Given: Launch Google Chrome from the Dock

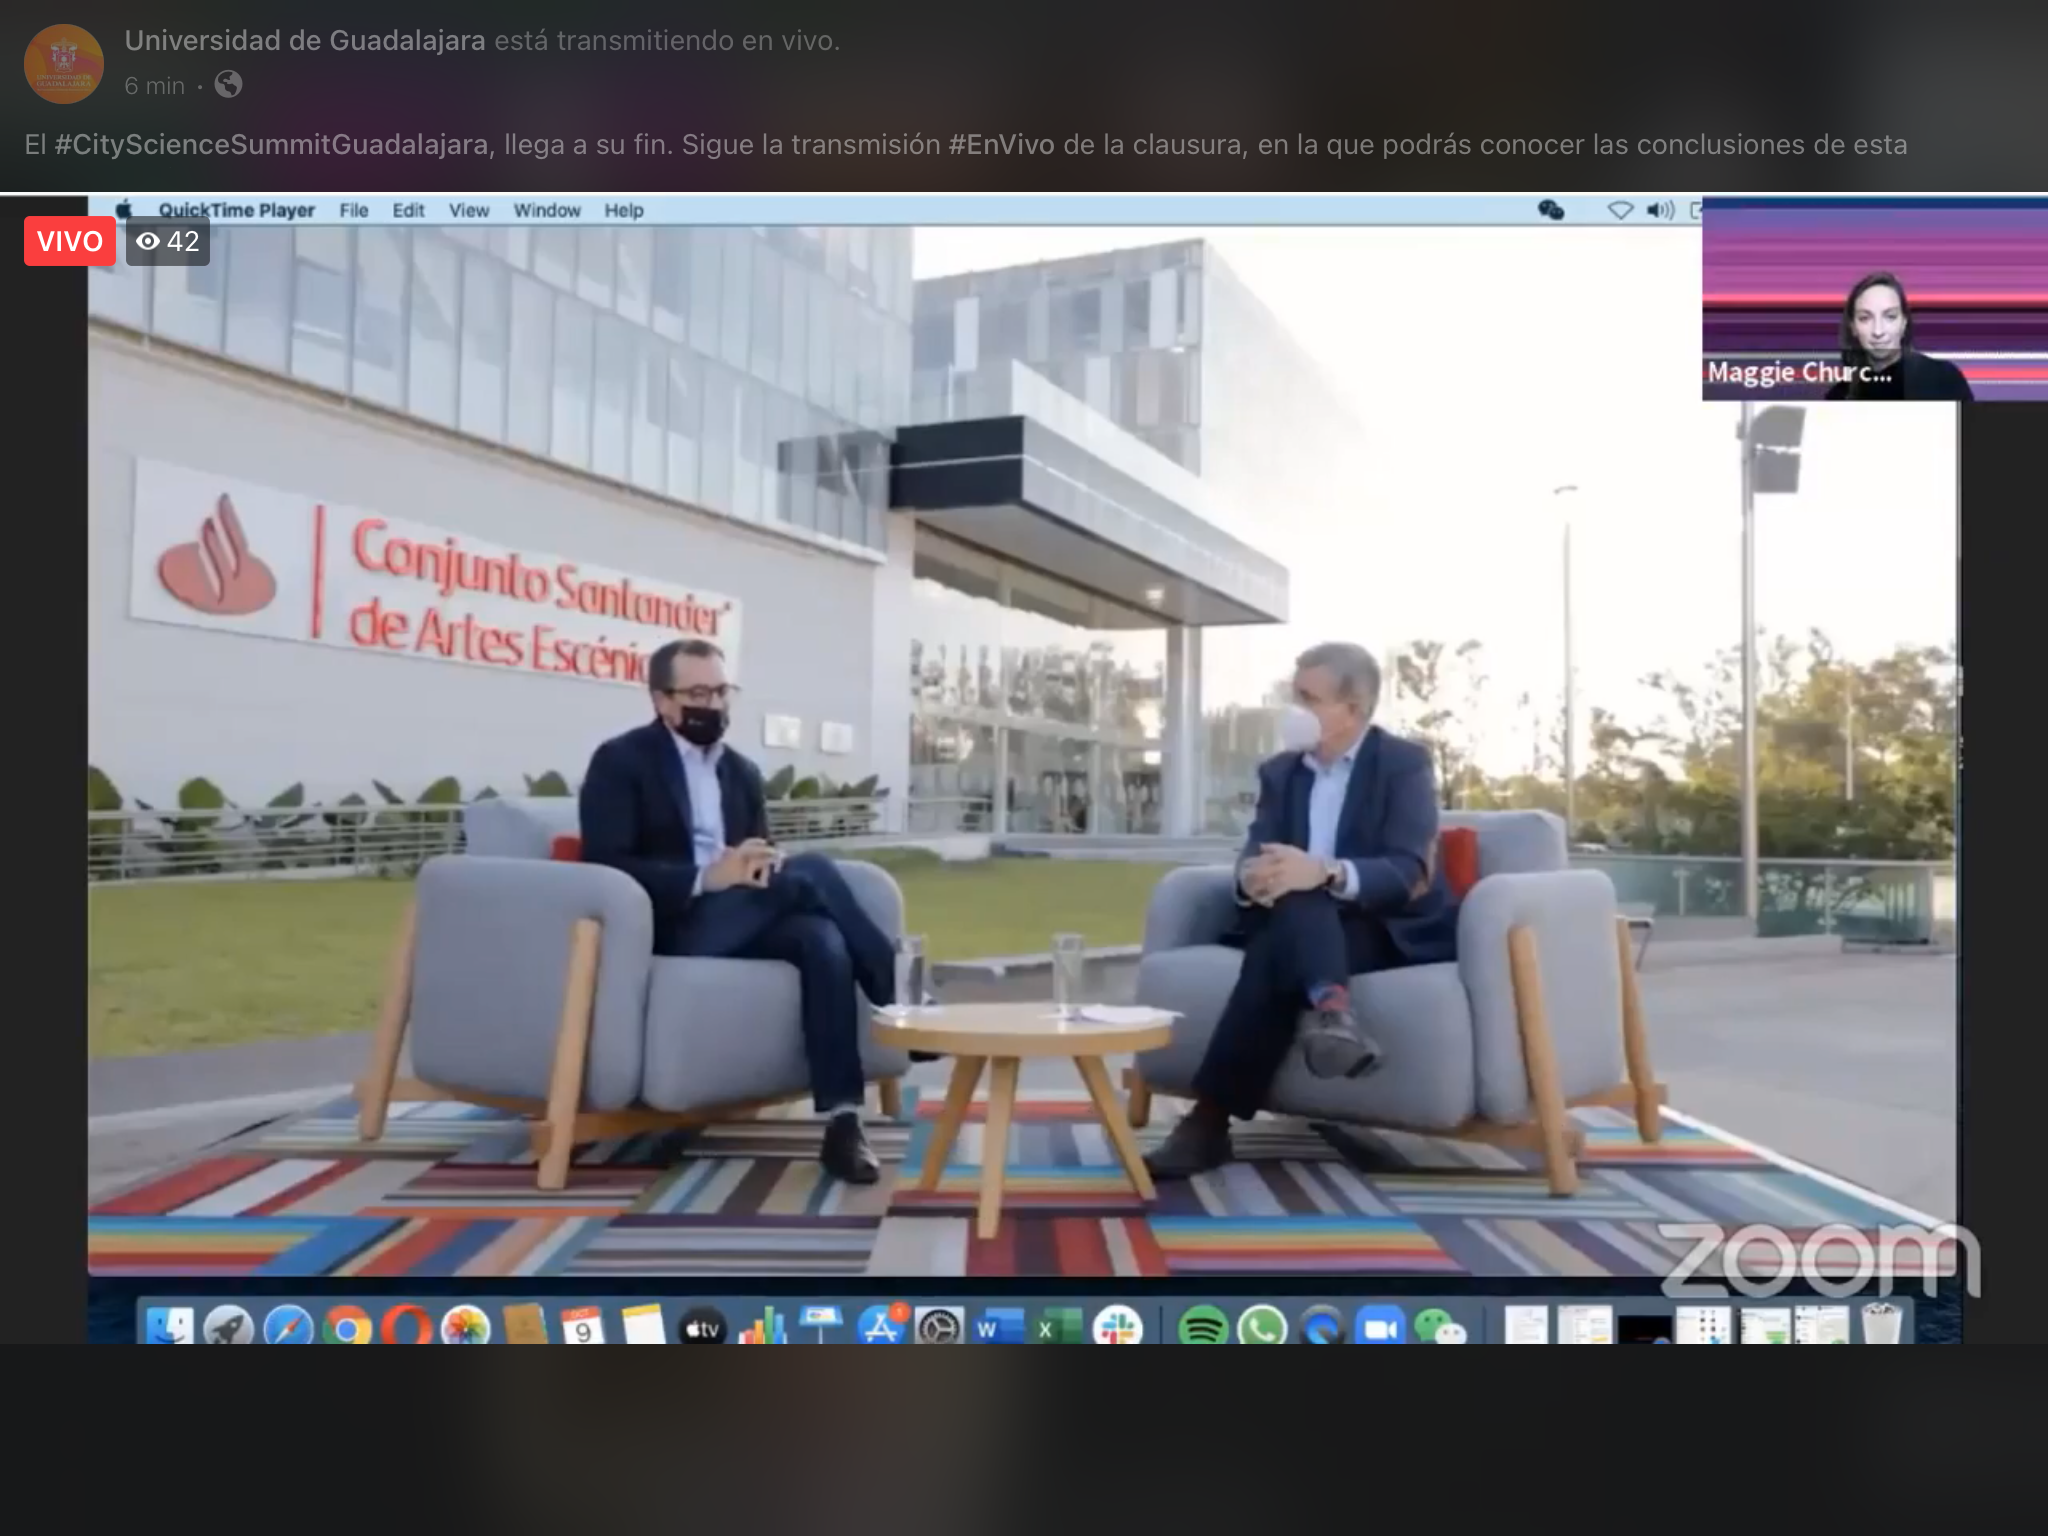Looking at the screenshot, I should click(347, 1326).
